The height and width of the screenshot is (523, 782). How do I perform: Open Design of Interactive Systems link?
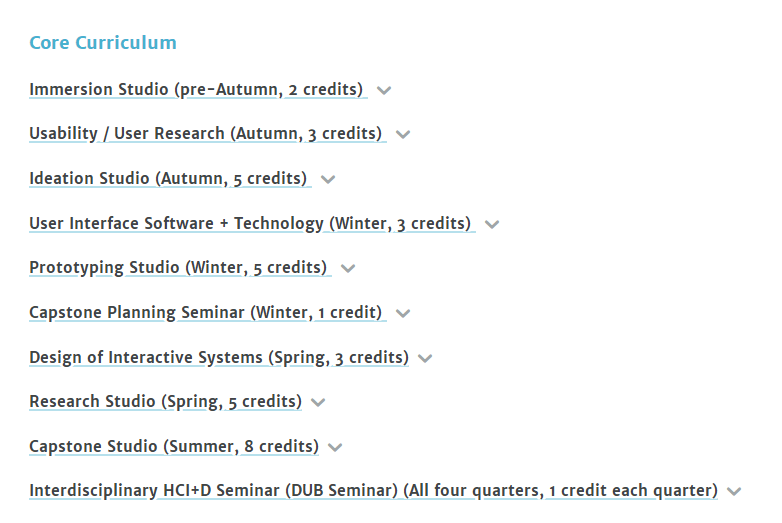218,357
